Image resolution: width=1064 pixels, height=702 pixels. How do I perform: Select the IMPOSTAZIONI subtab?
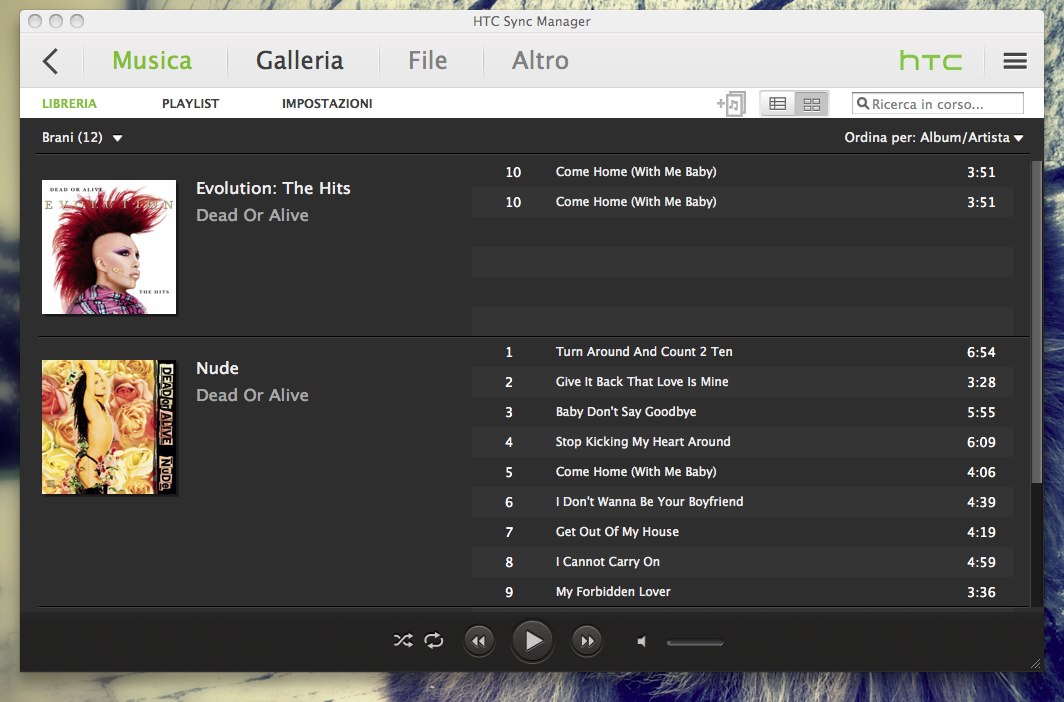(x=327, y=104)
